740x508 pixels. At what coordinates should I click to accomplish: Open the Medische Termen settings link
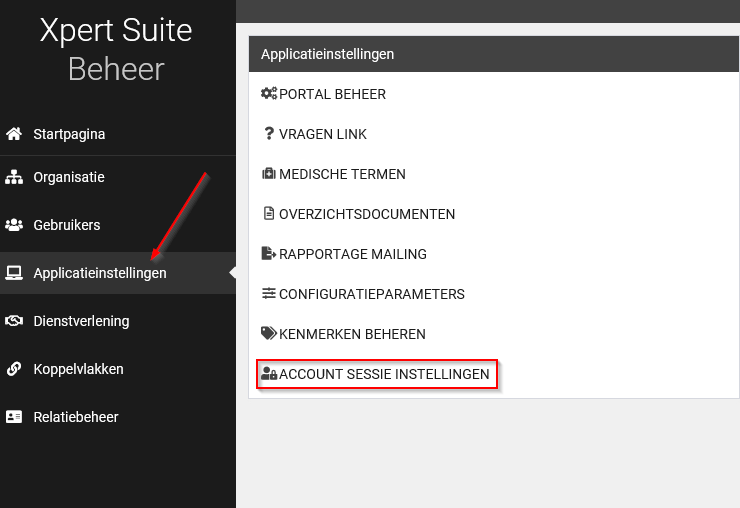pyautogui.click(x=342, y=174)
